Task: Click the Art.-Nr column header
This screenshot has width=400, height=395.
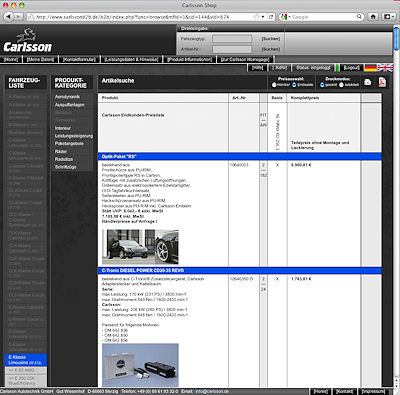Action: [239, 98]
